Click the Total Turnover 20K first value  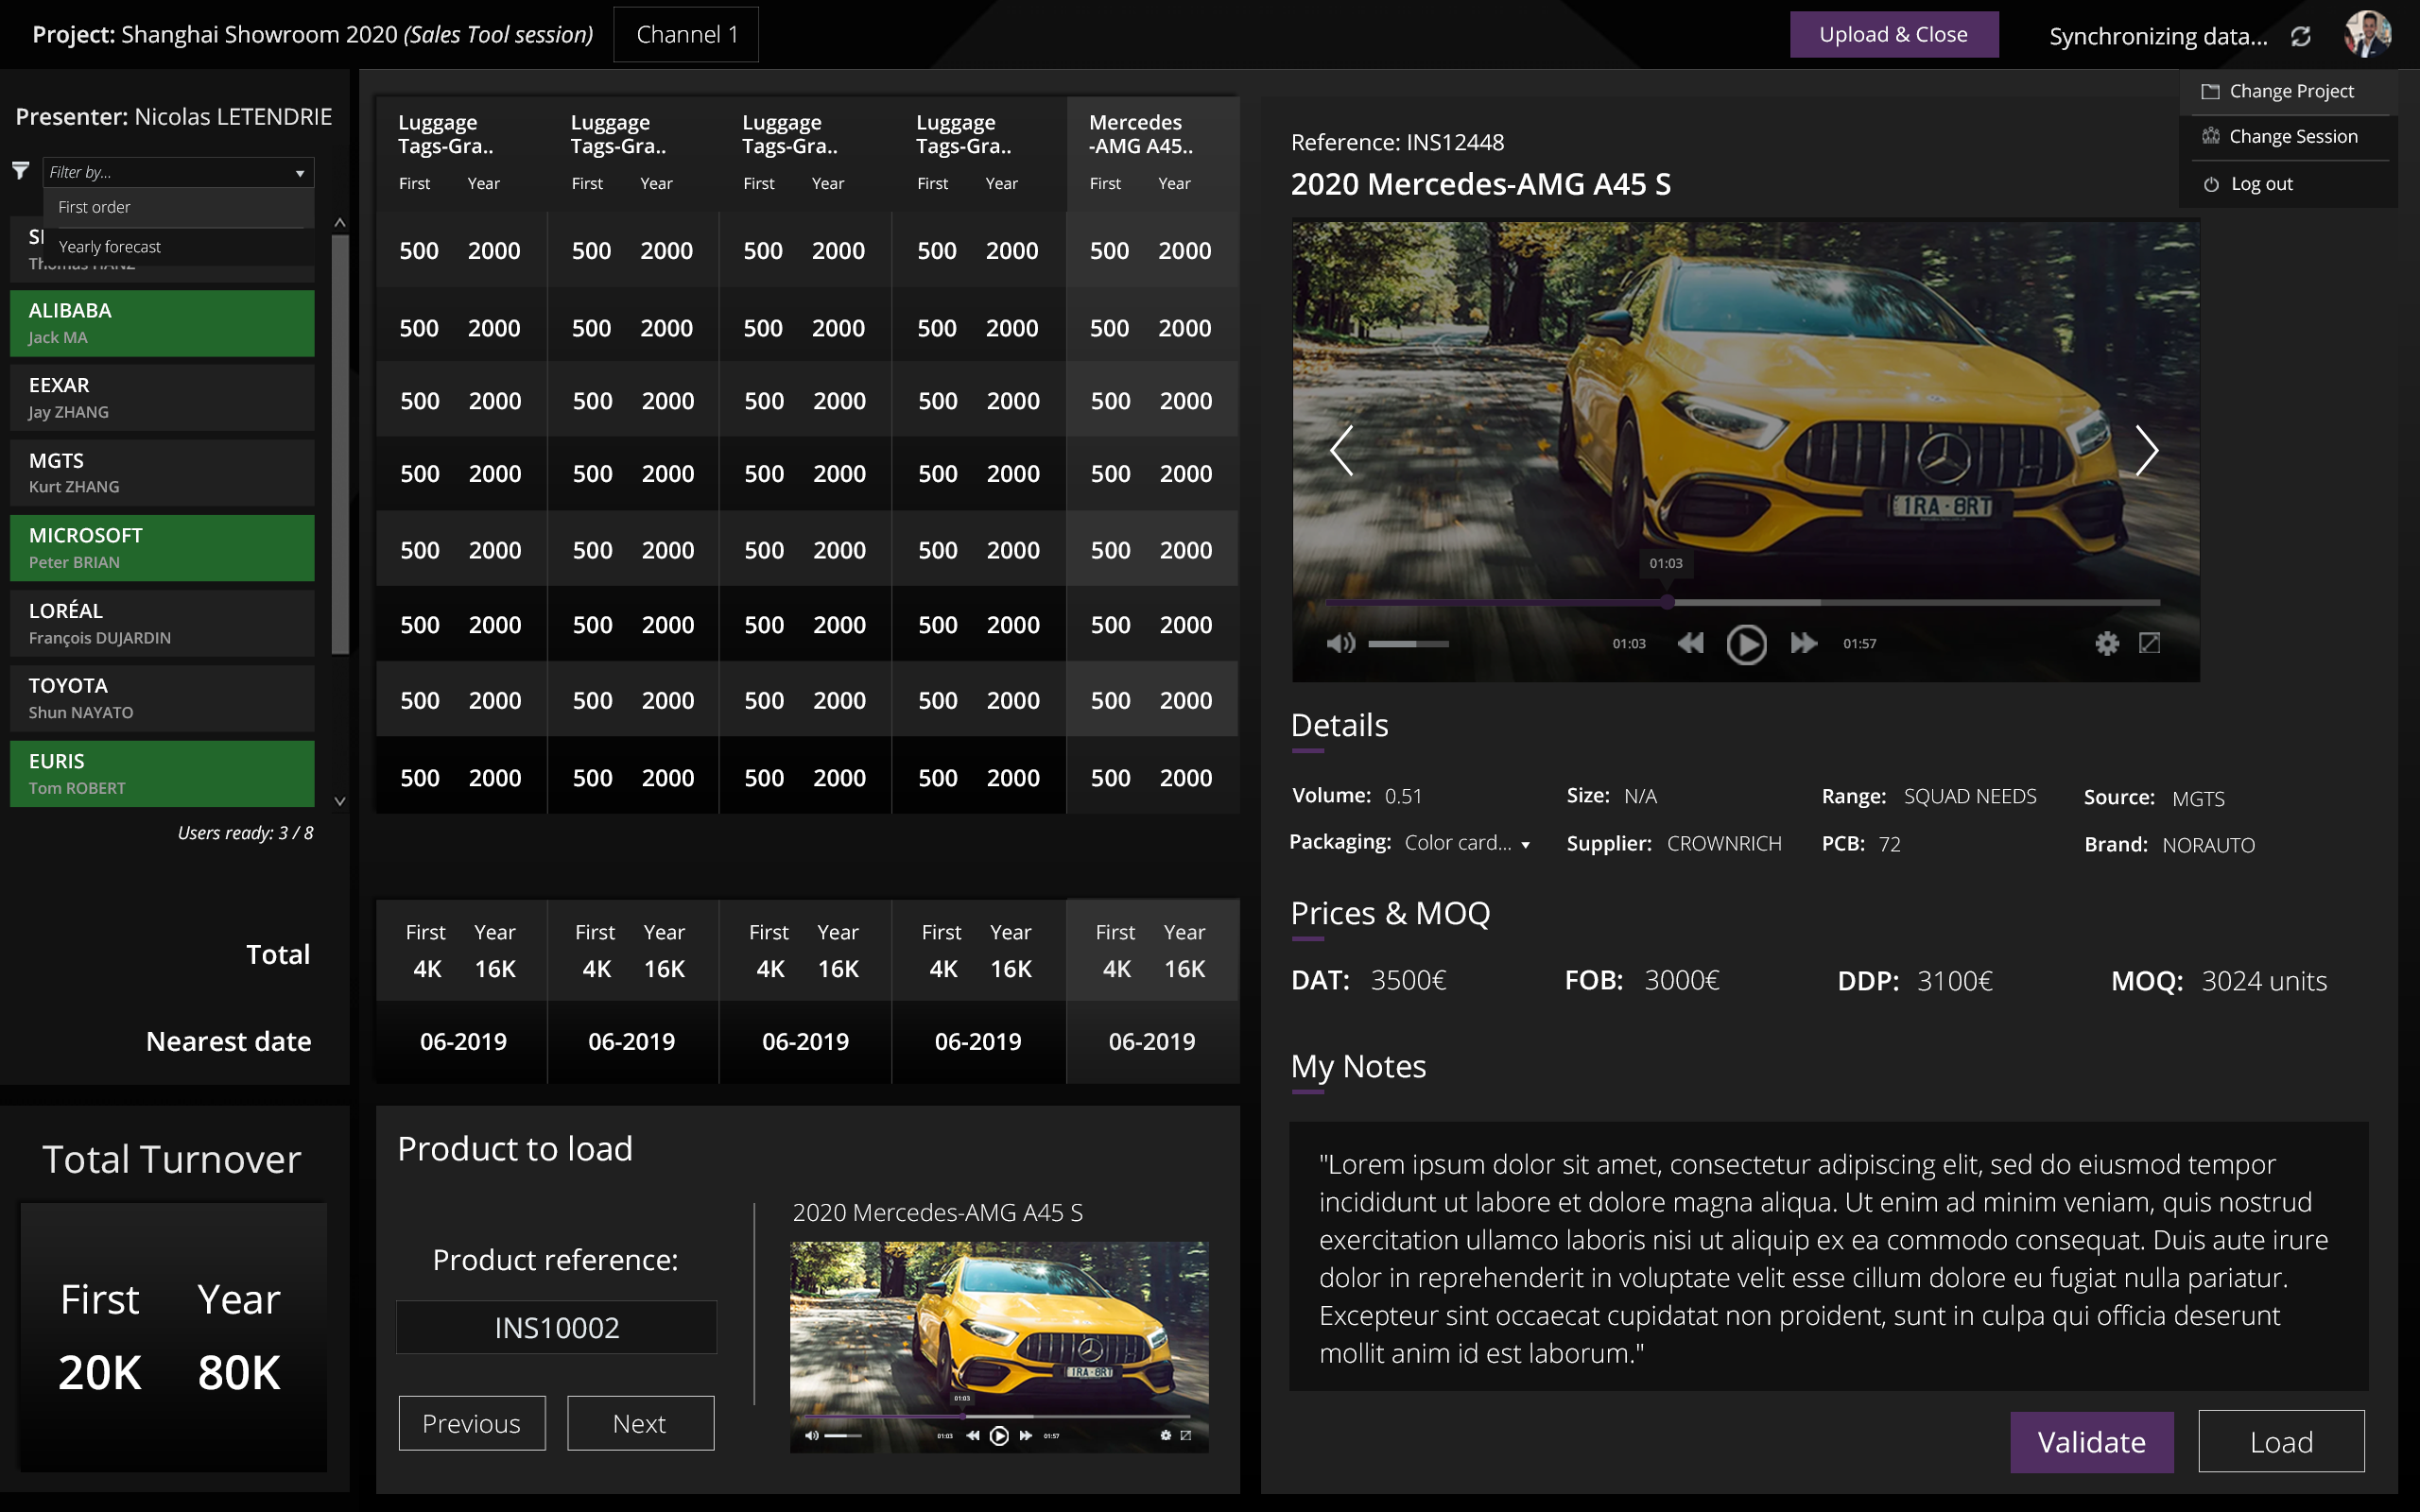100,1372
